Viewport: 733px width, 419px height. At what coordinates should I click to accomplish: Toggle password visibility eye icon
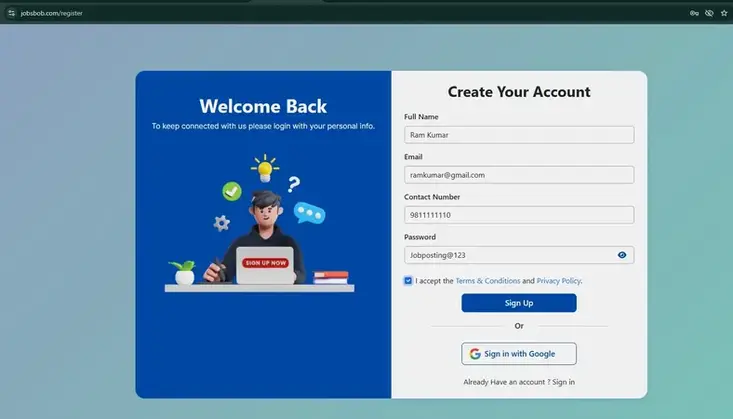(622, 255)
